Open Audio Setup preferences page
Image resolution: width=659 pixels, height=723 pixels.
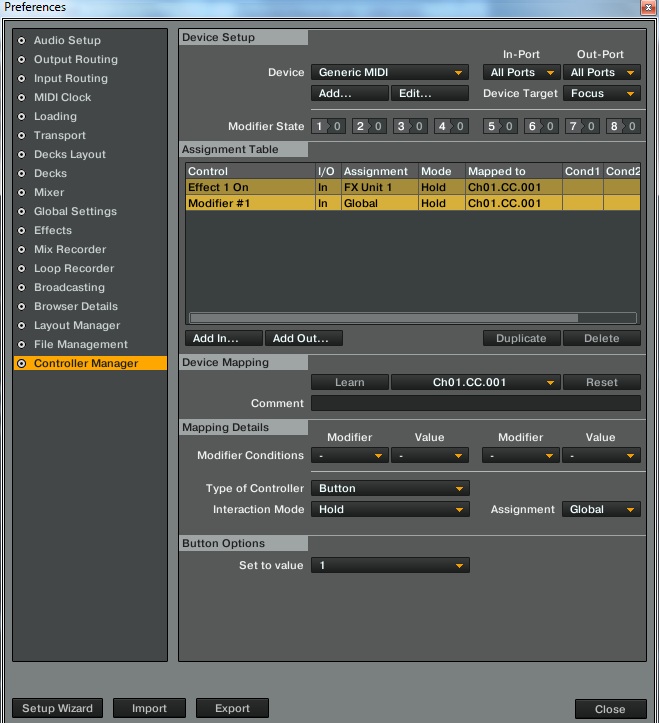(x=67, y=41)
